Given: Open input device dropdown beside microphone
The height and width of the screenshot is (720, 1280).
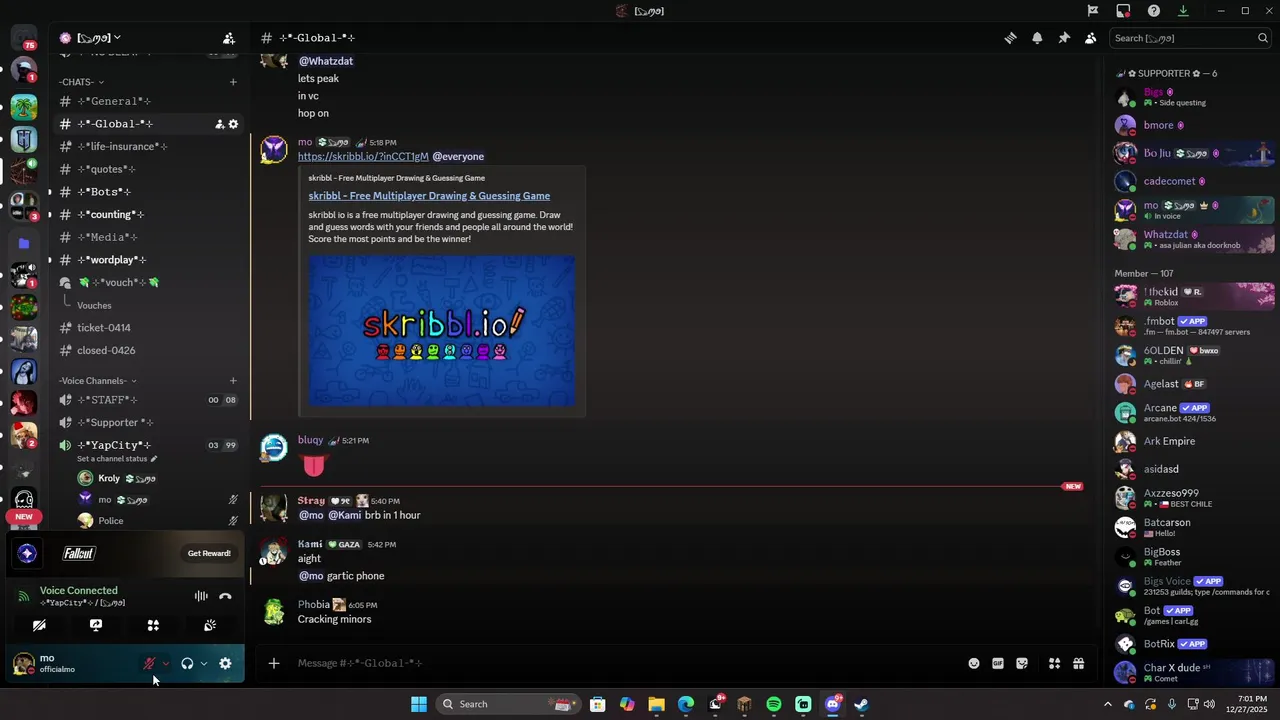Looking at the screenshot, I should (165, 663).
